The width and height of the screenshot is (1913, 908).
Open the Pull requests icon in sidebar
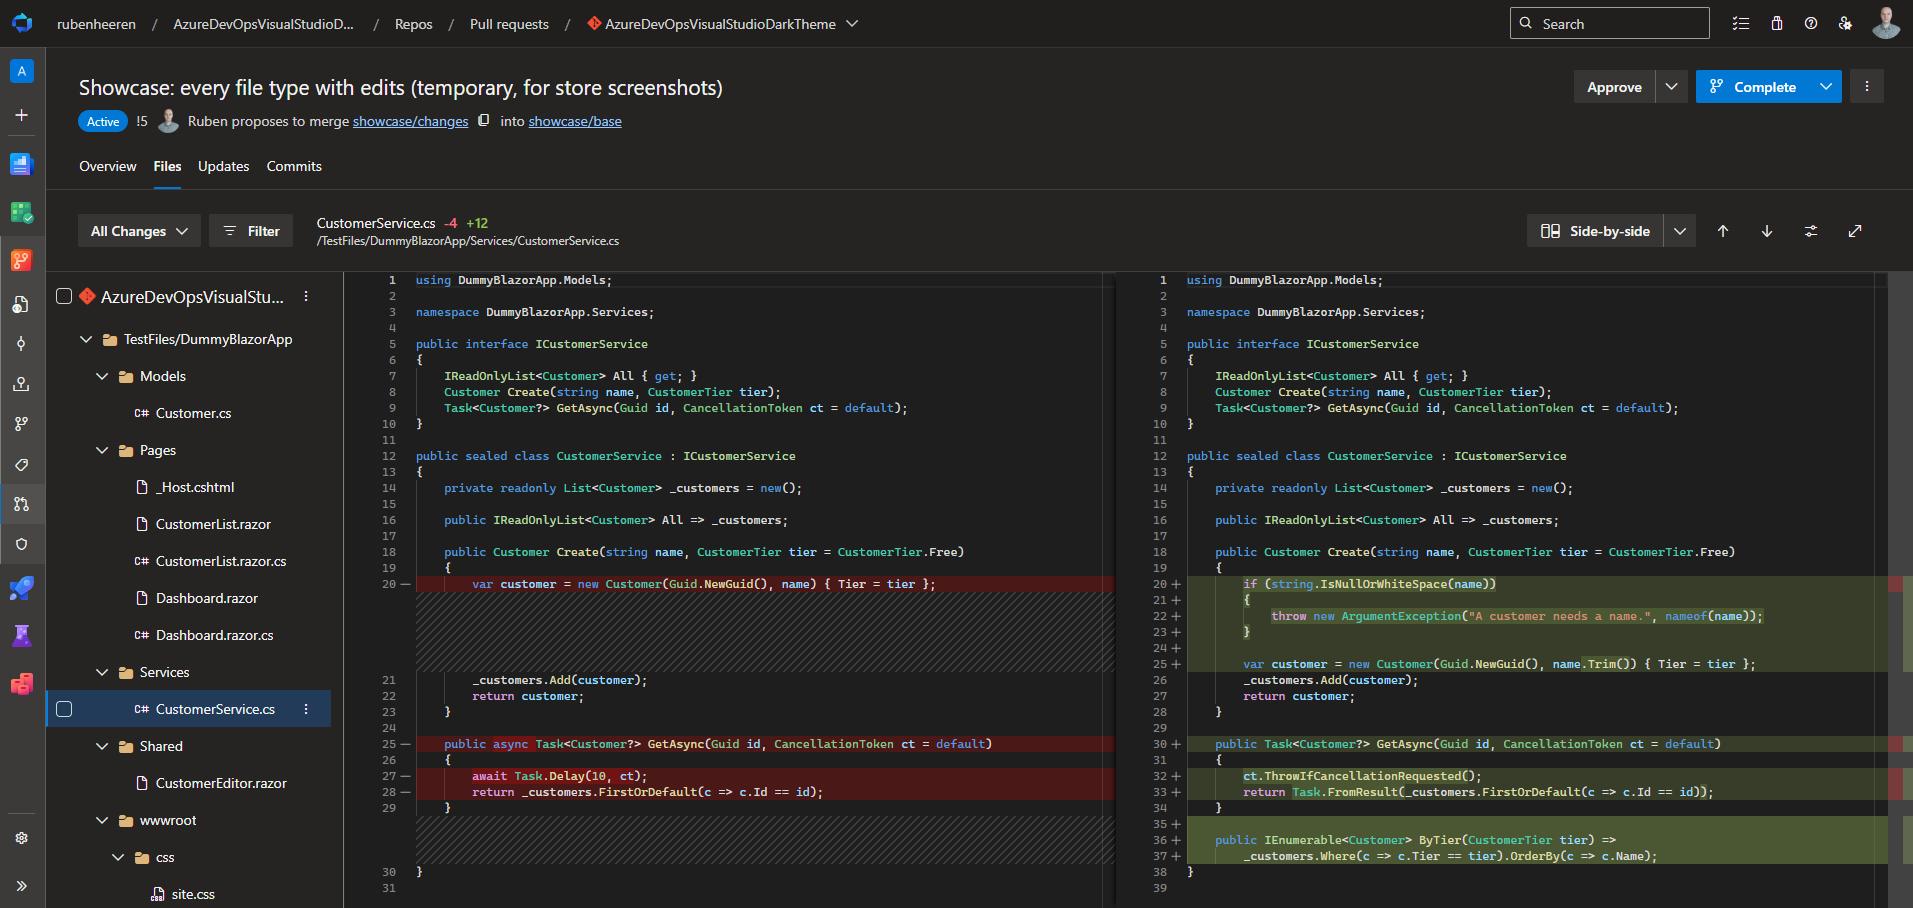click(x=22, y=504)
